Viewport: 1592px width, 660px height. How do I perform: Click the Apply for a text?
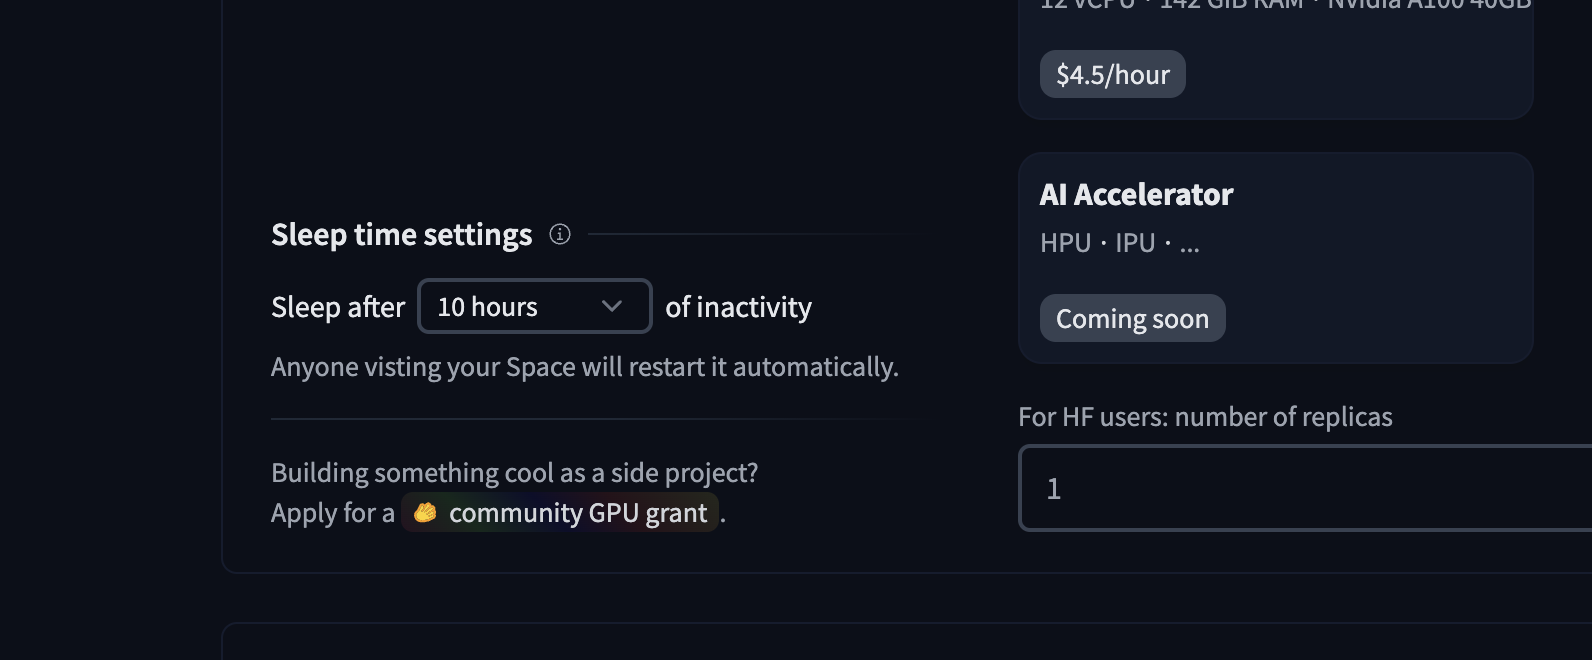point(332,513)
